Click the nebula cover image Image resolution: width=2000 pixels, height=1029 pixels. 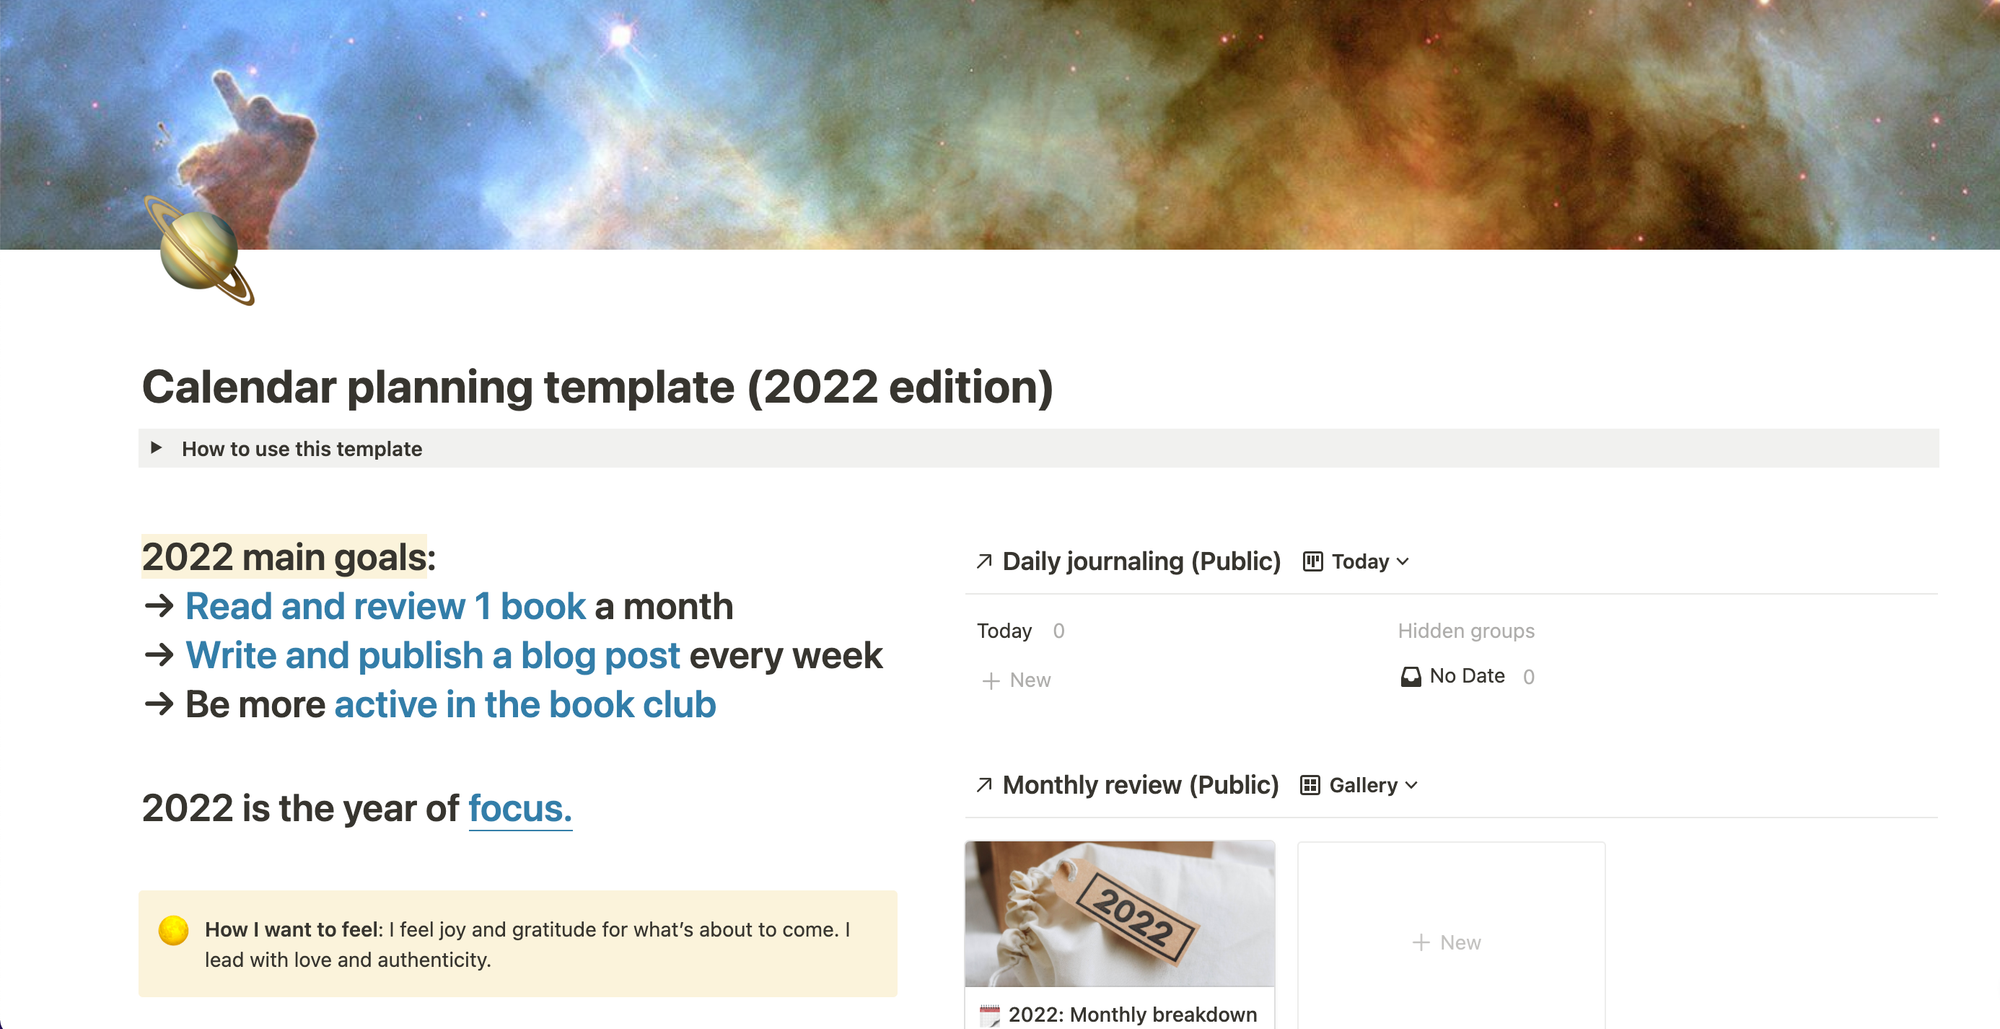[1000, 120]
